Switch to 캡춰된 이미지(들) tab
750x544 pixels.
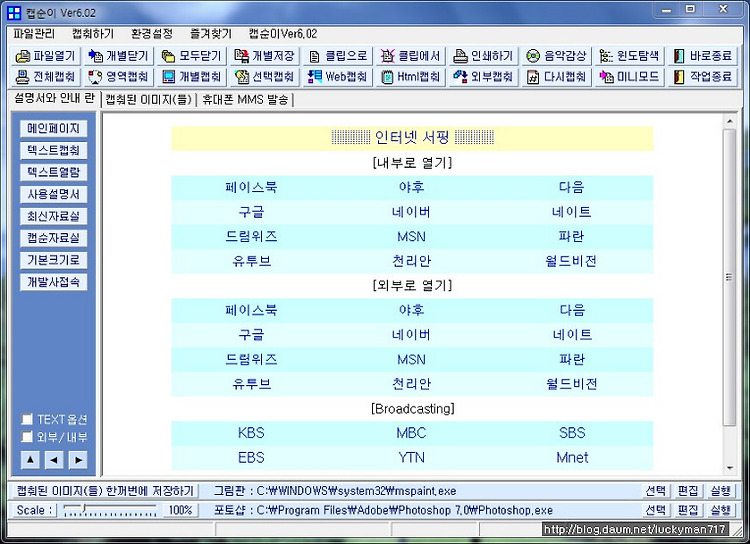click(x=148, y=100)
